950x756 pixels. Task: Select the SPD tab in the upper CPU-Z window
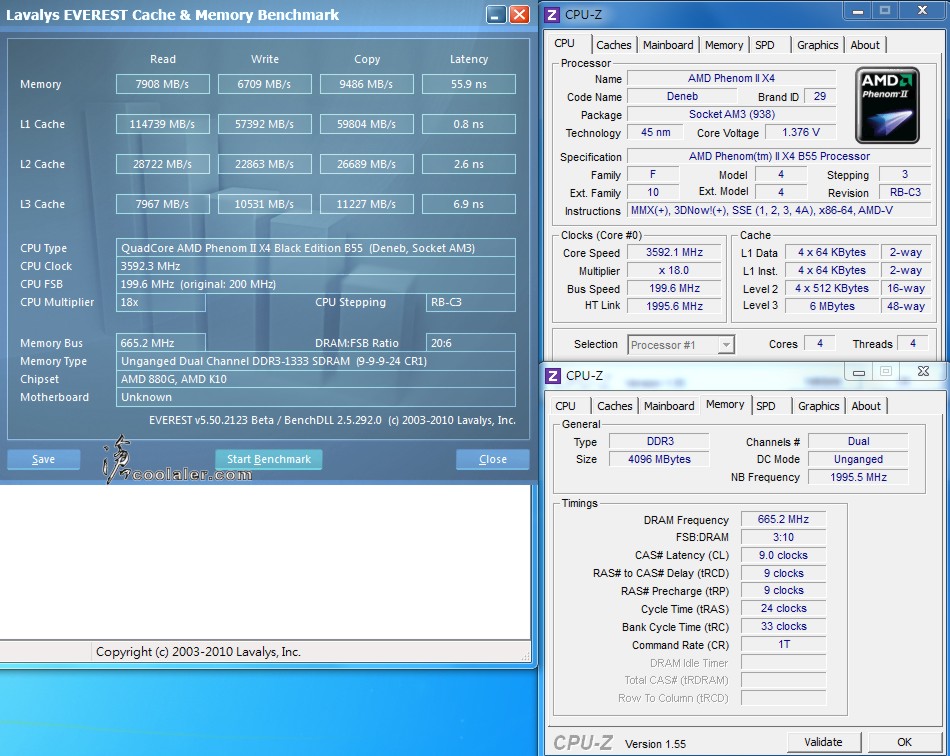[x=765, y=45]
